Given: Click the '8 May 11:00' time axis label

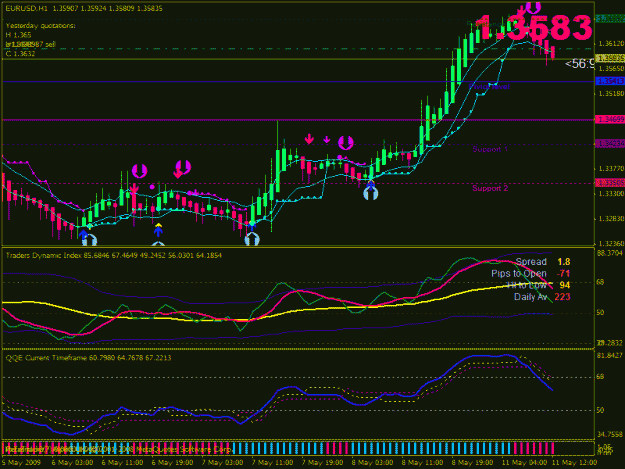Looking at the screenshot, I should 422,463.
